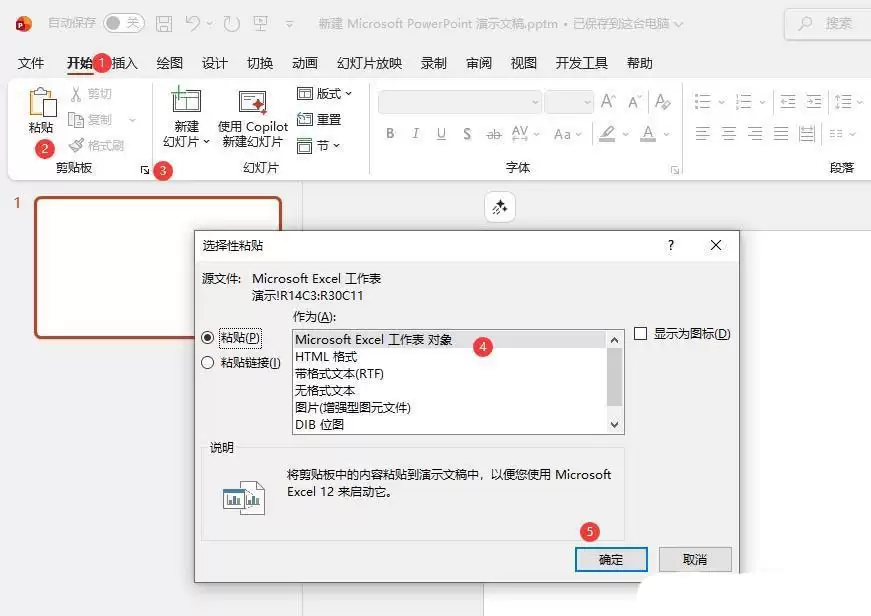Open the 节 section dropdown

tap(318, 146)
